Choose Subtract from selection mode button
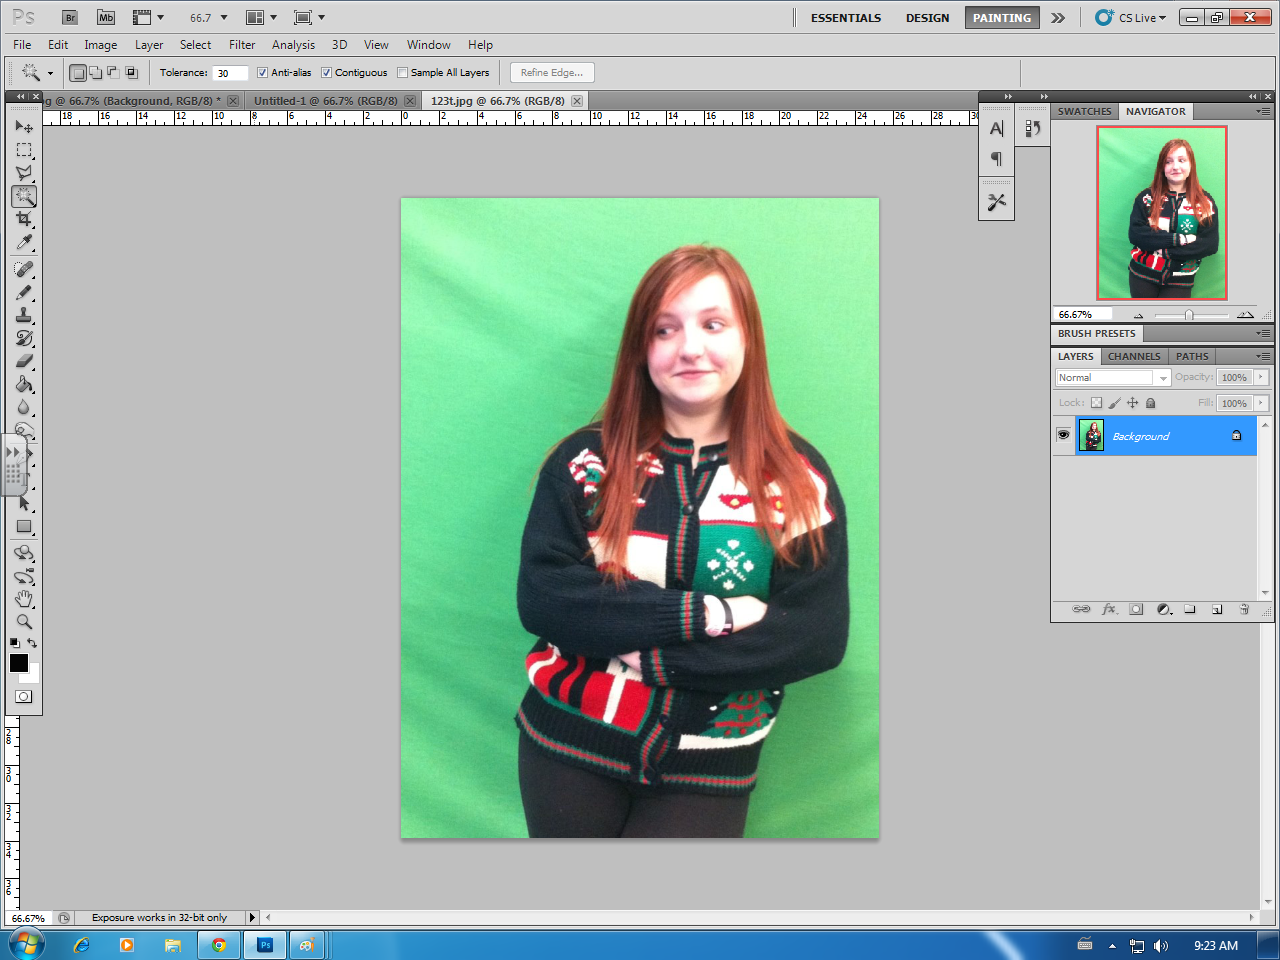This screenshot has height=960, width=1280. pyautogui.click(x=113, y=72)
